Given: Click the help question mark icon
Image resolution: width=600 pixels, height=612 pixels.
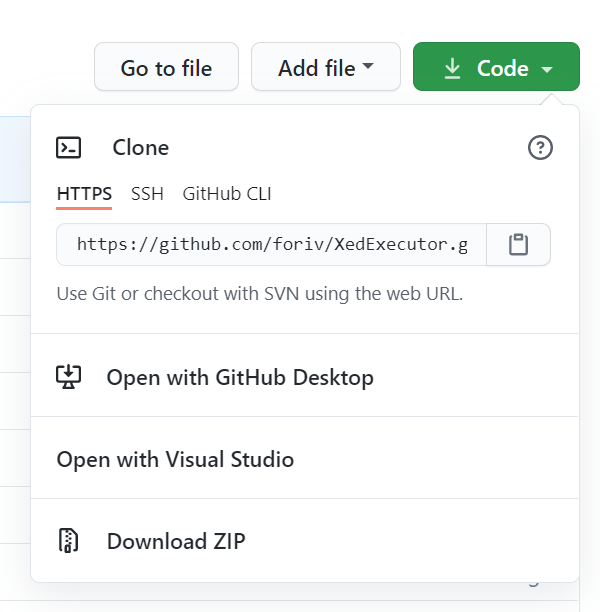Looking at the screenshot, I should [x=540, y=148].
